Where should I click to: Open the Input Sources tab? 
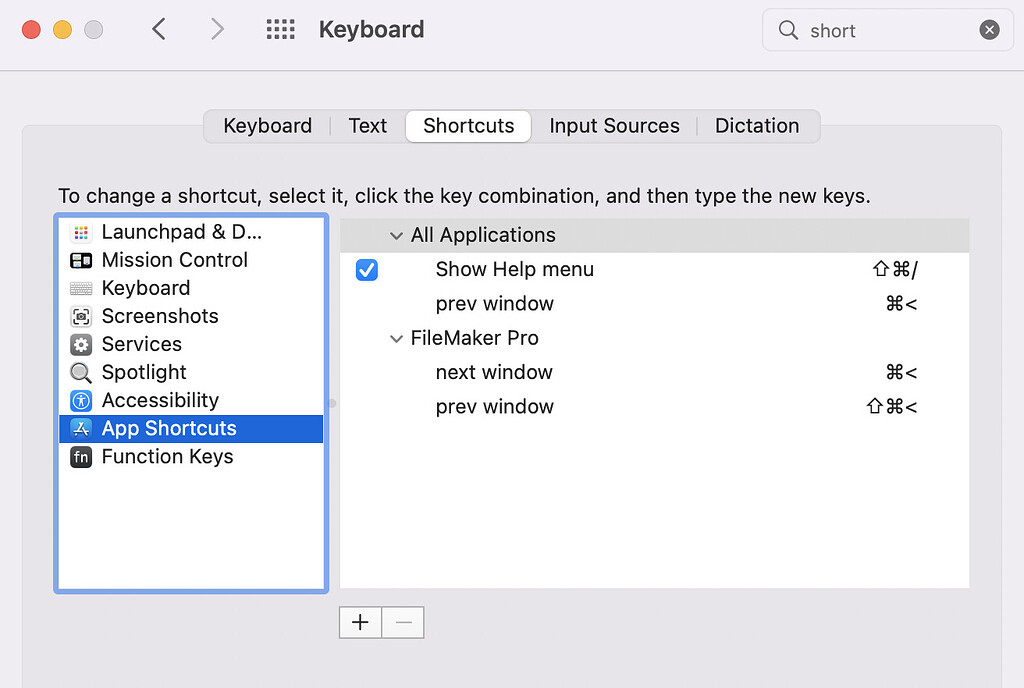point(614,126)
